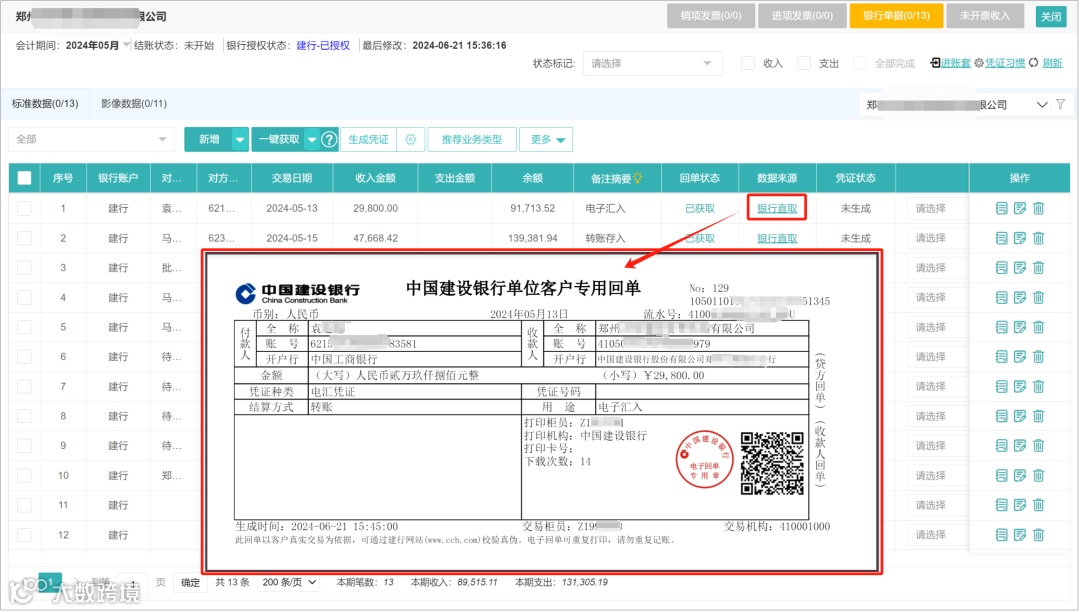
Task: Edit row 9 bank record
Action: pyautogui.click(x=1020, y=445)
